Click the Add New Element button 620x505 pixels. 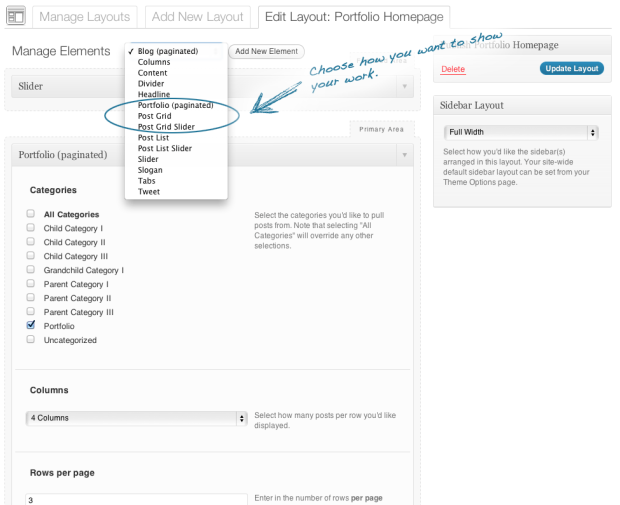[x=266, y=51]
